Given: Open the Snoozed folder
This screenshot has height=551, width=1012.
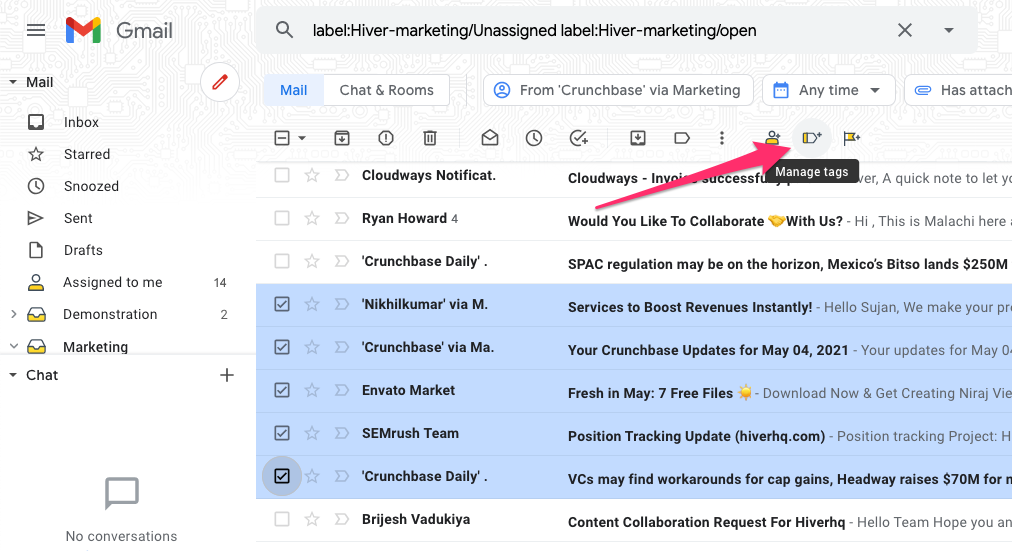Looking at the screenshot, I should click(91, 186).
